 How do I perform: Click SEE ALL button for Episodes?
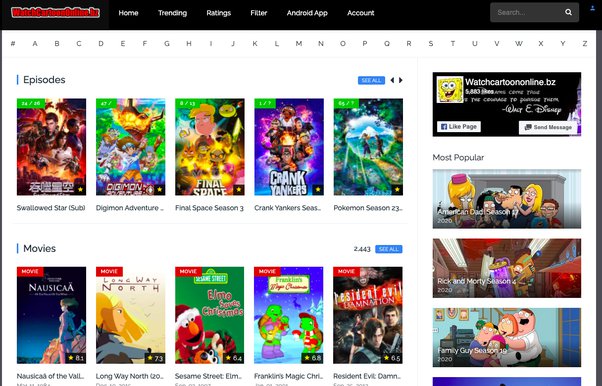371,80
